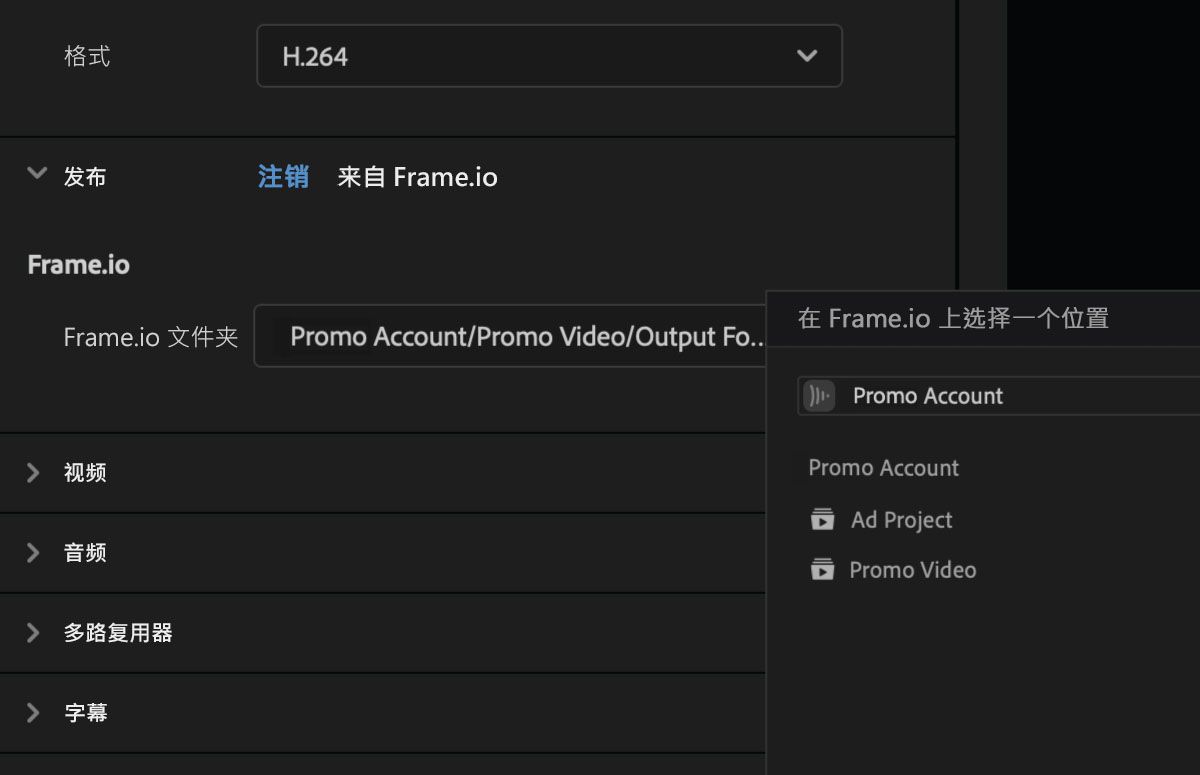
Task: Click the Promo Video icon
Action: 822,570
